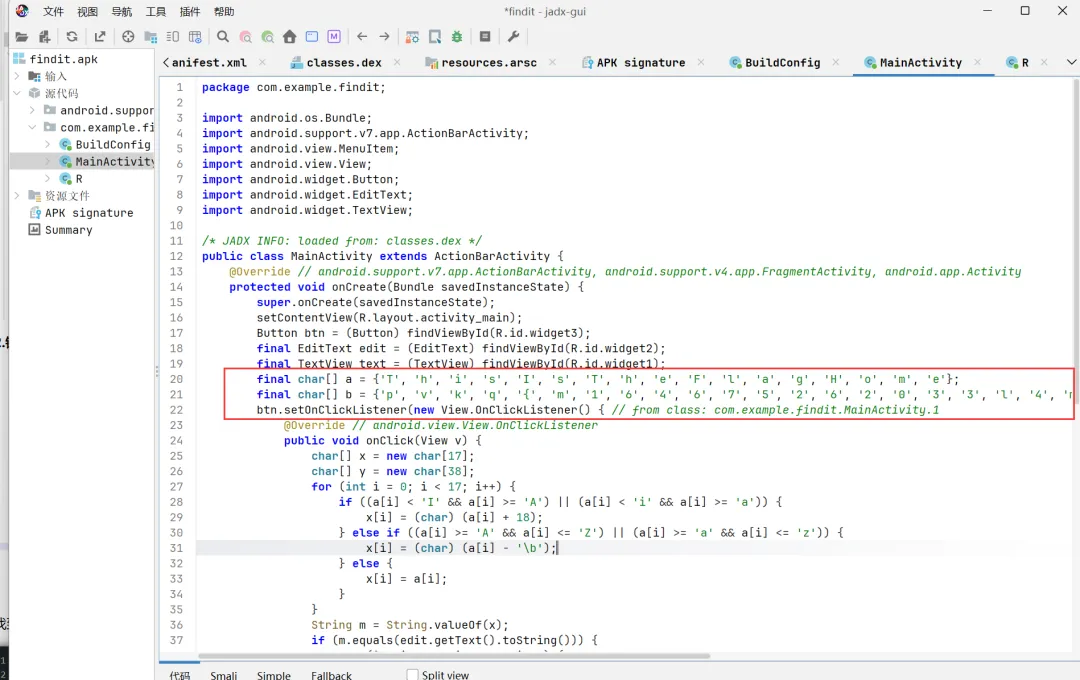Collapse the com.example.findit package node
Image resolution: width=1080 pixels, height=680 pixels.
[x=32, y=127]
